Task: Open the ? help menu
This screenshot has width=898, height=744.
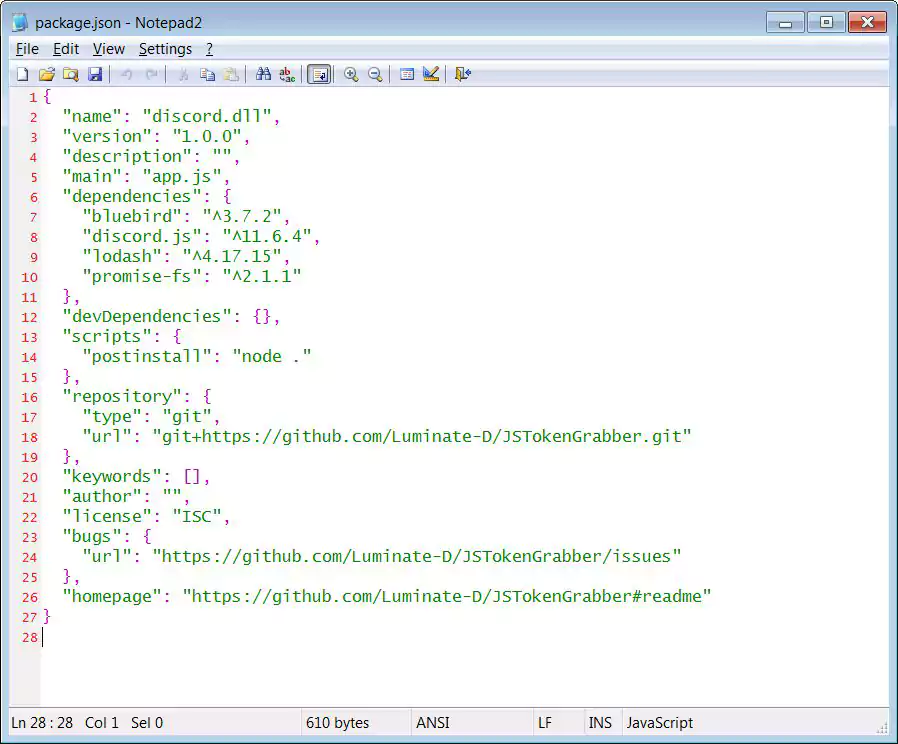Action: (x=210, y=49)
